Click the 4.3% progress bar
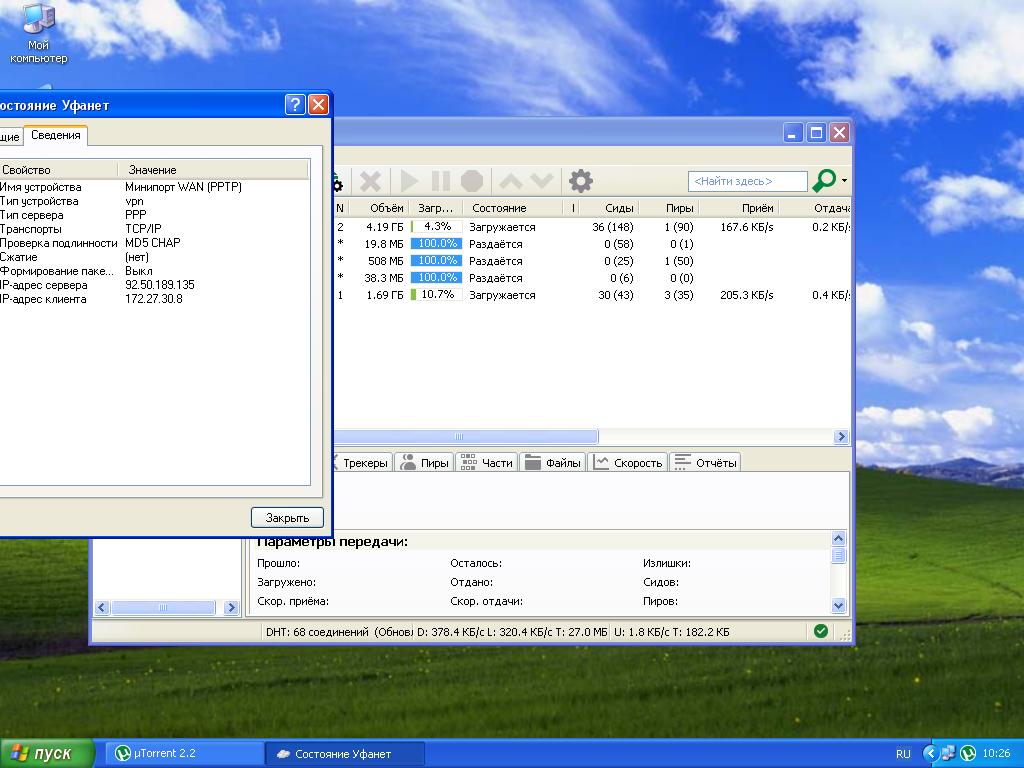The height and width of the screenshot is (768, 1024). [x=436, y=227]
